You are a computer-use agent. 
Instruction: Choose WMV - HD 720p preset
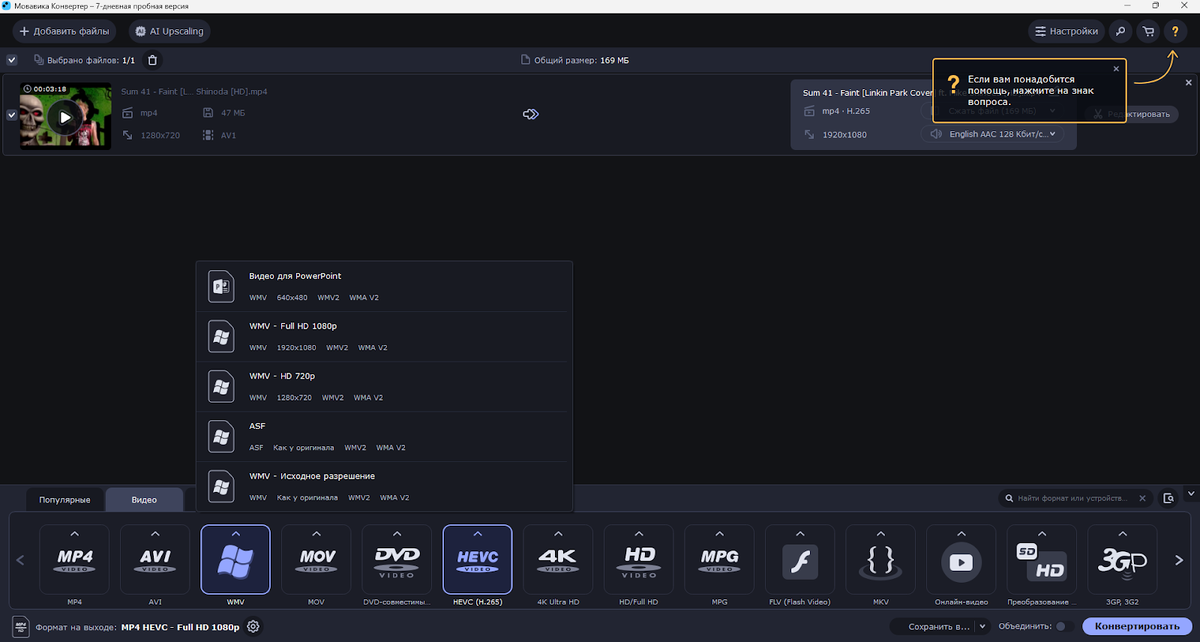tap(385, 386)
